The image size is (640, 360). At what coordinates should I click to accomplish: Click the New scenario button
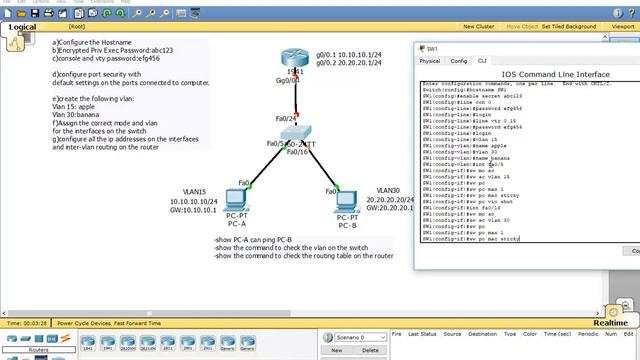[337, 350]
